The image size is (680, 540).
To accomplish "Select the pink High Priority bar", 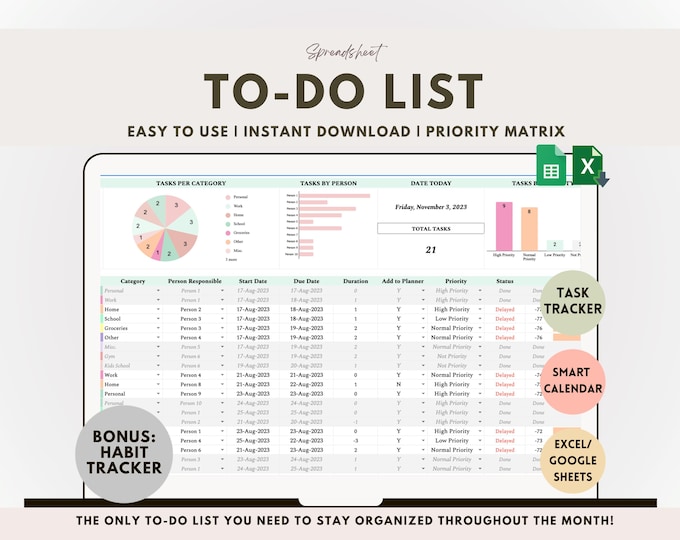I will tap(504, 226).
